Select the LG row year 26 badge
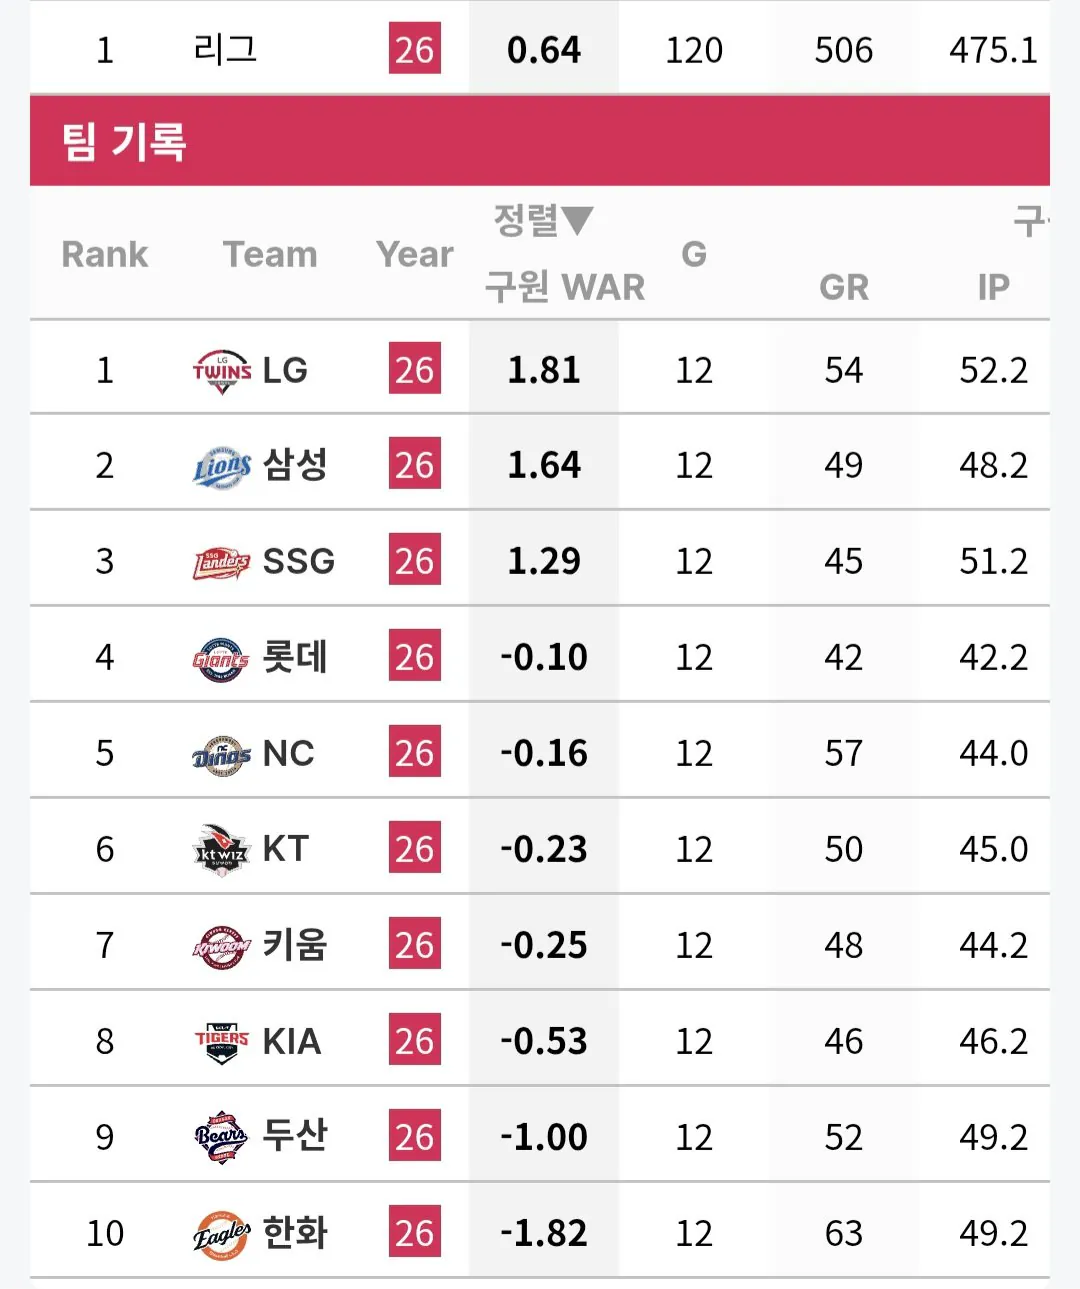The height and width of the screenshot is (1289, 1080). (x=415, y=370)
